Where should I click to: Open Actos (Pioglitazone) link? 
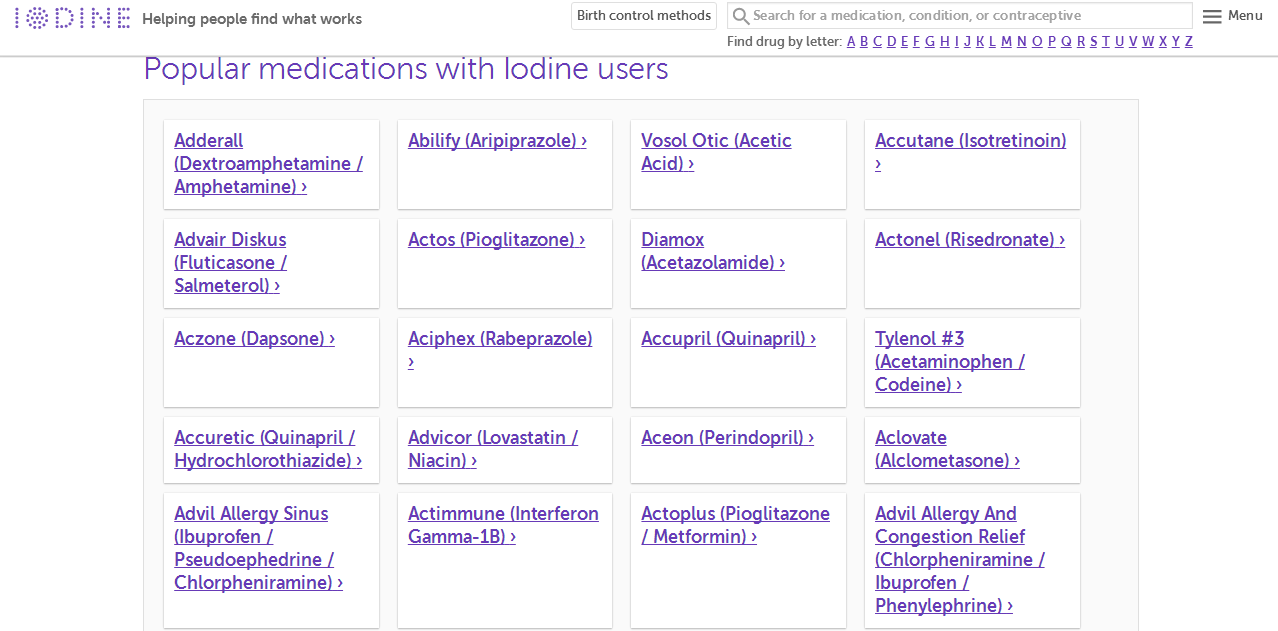coord(496,240)
